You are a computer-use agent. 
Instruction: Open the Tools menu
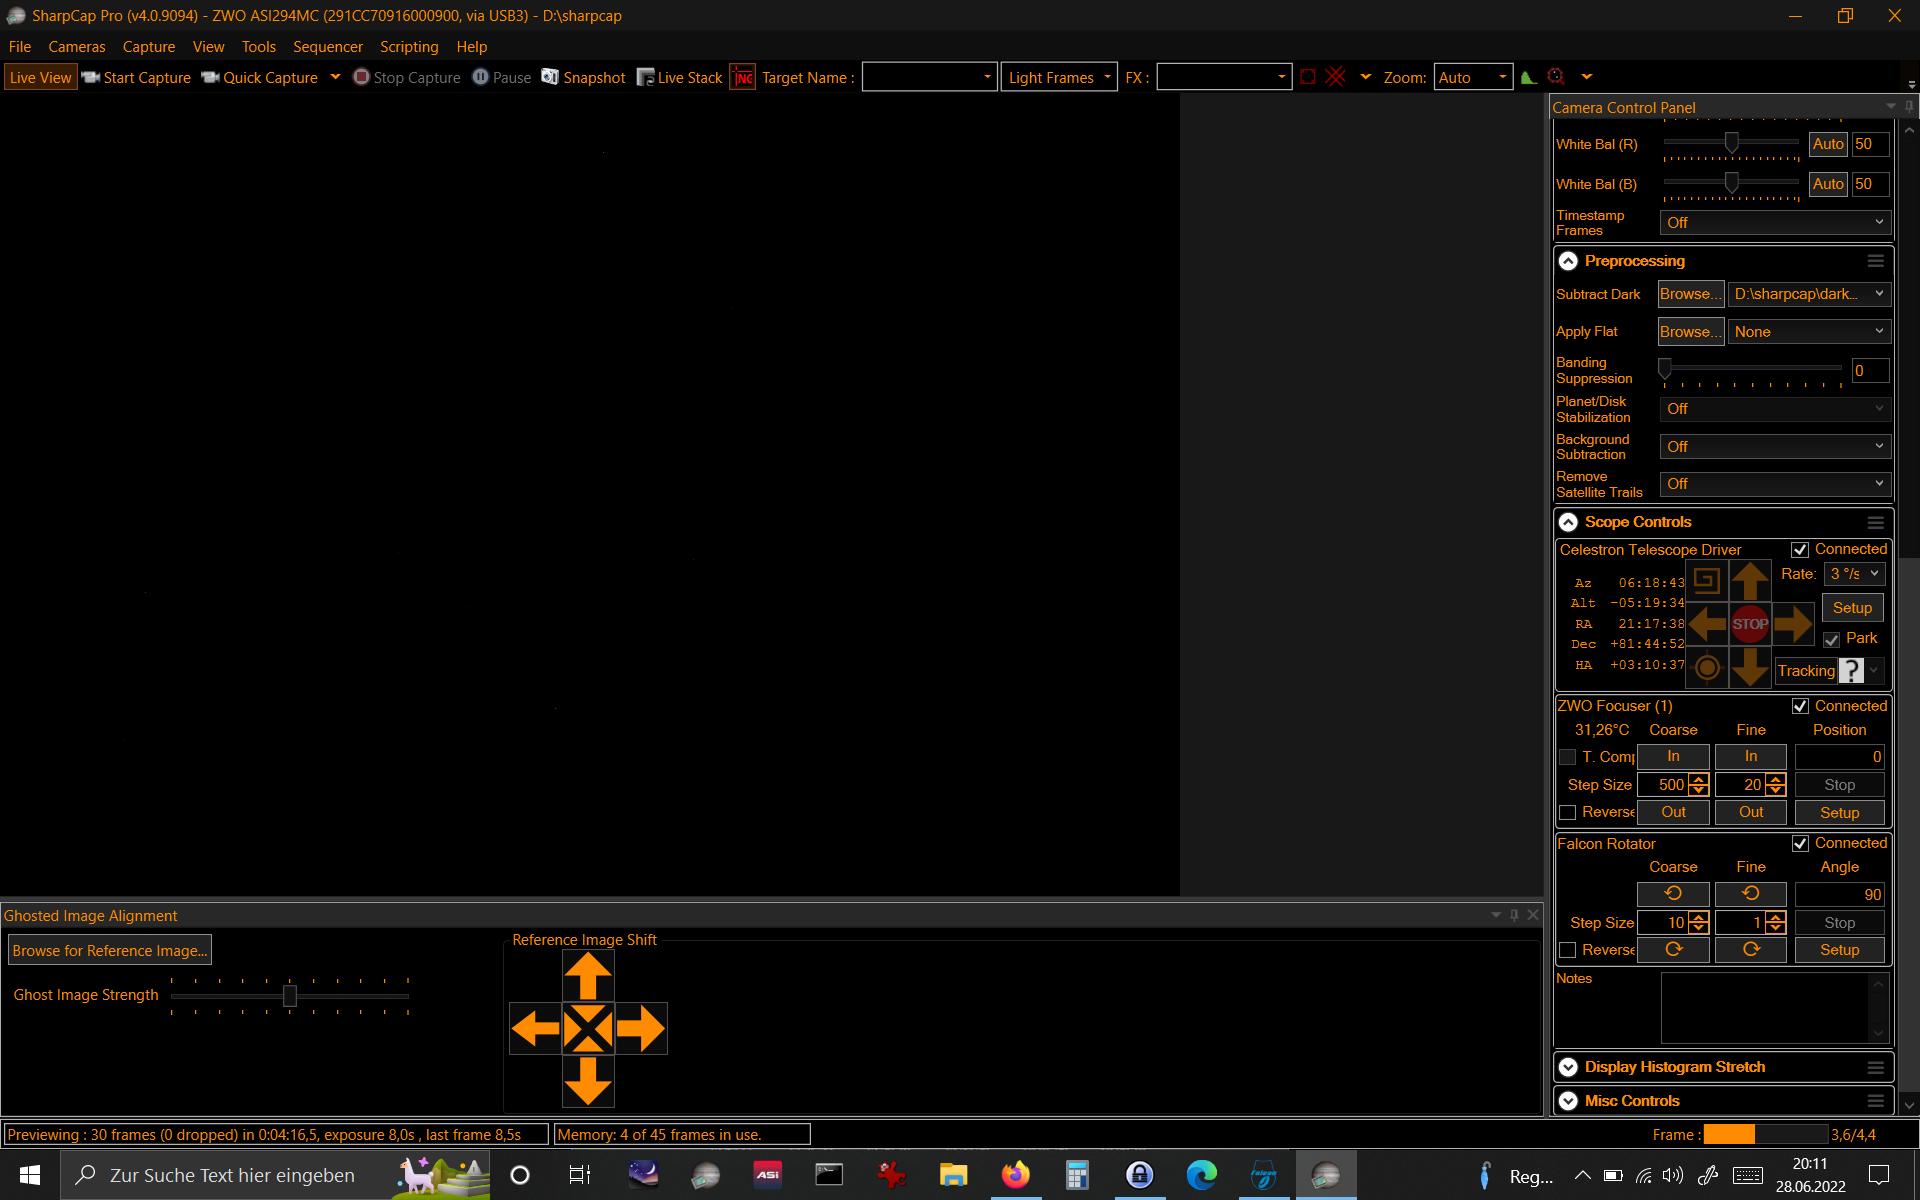258,47
